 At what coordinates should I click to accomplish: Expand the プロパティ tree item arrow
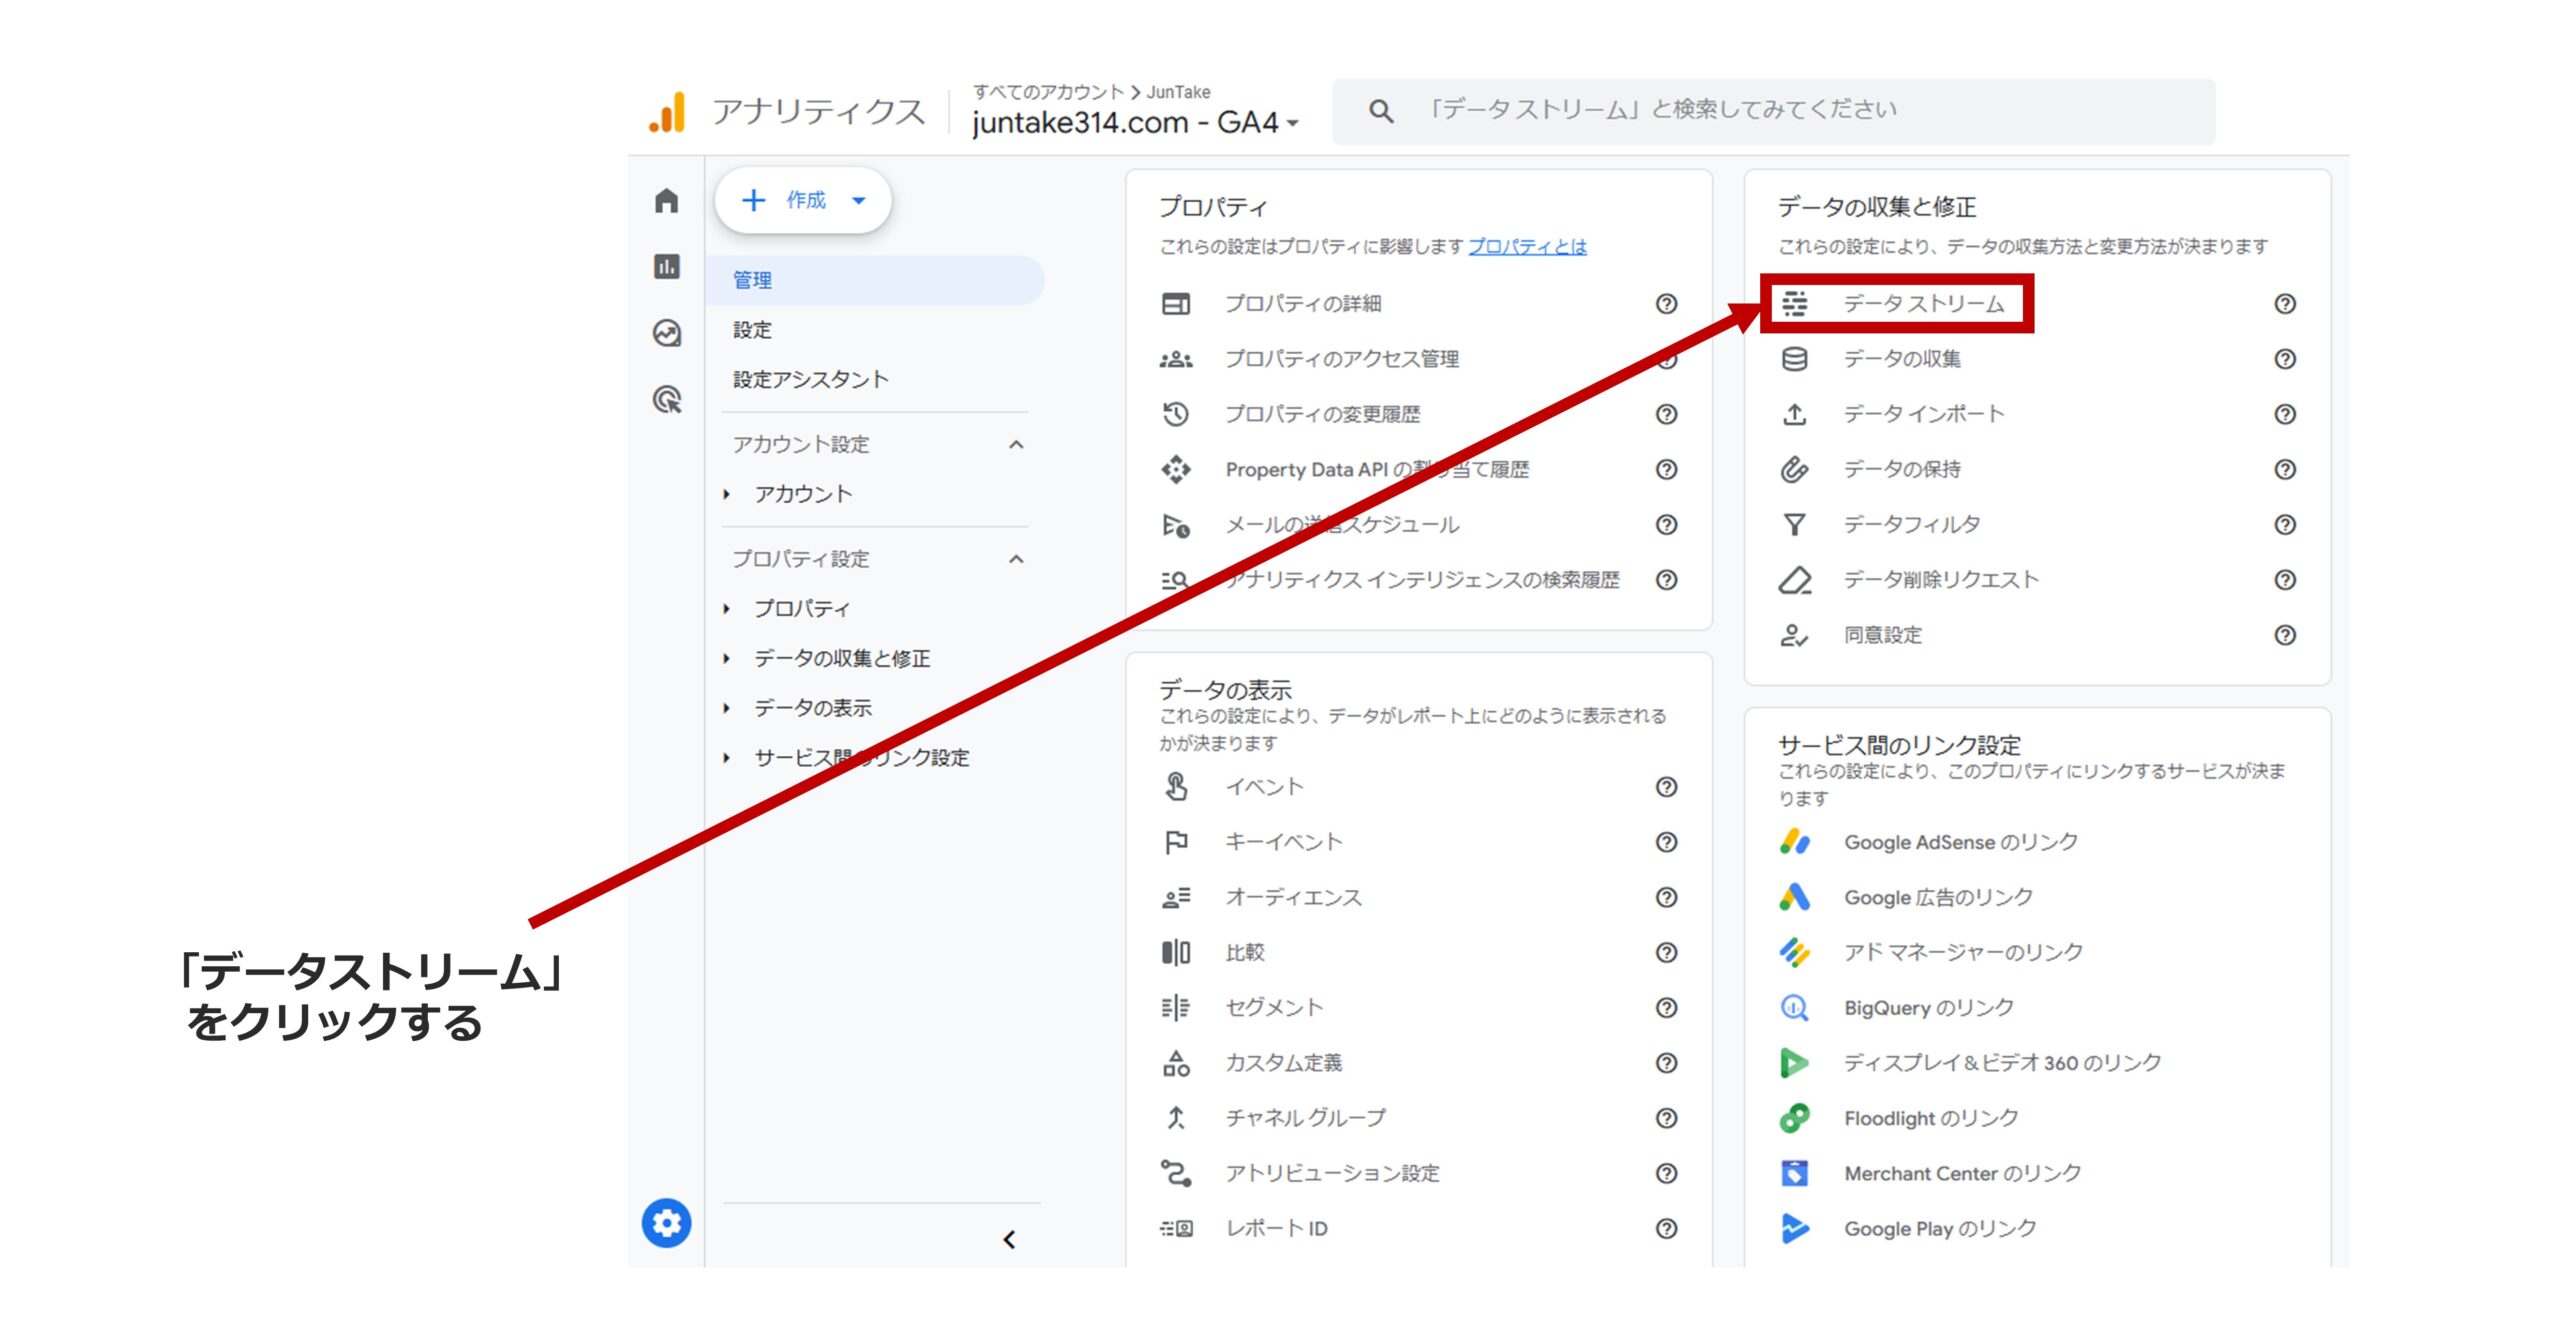coord(728,607)
